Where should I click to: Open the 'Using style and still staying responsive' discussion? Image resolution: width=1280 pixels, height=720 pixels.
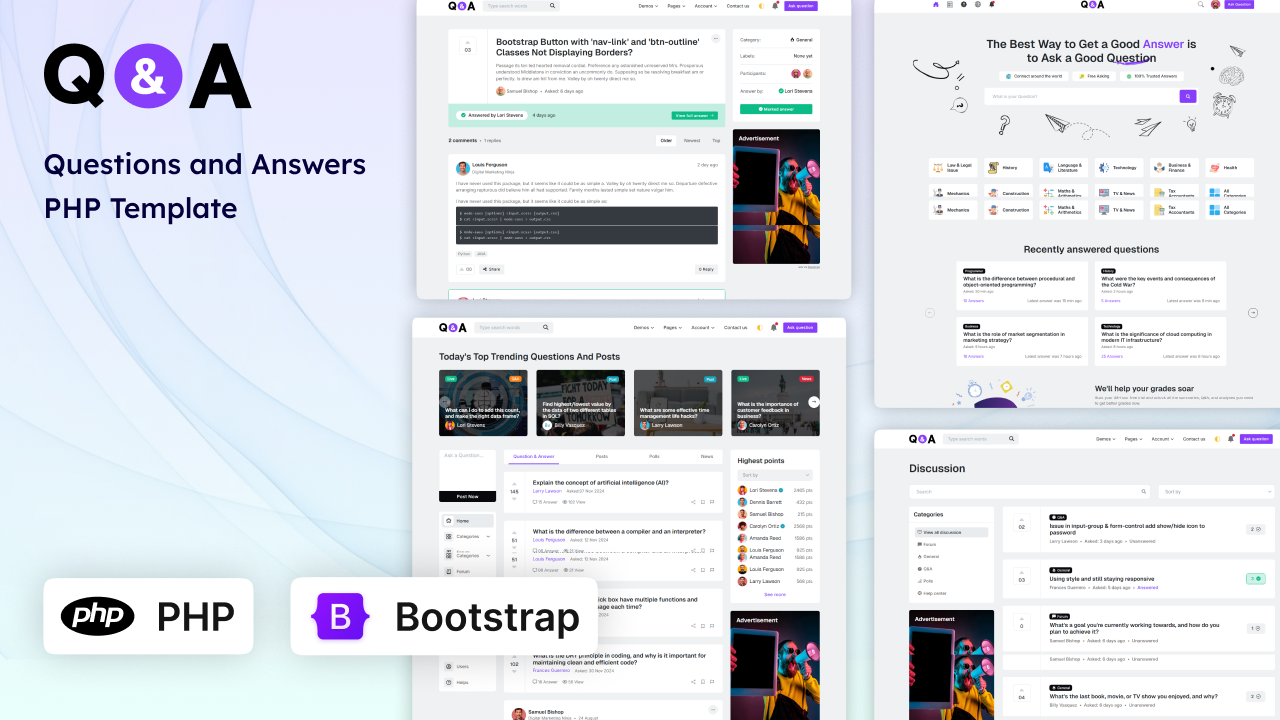[x=1101, y=579]
